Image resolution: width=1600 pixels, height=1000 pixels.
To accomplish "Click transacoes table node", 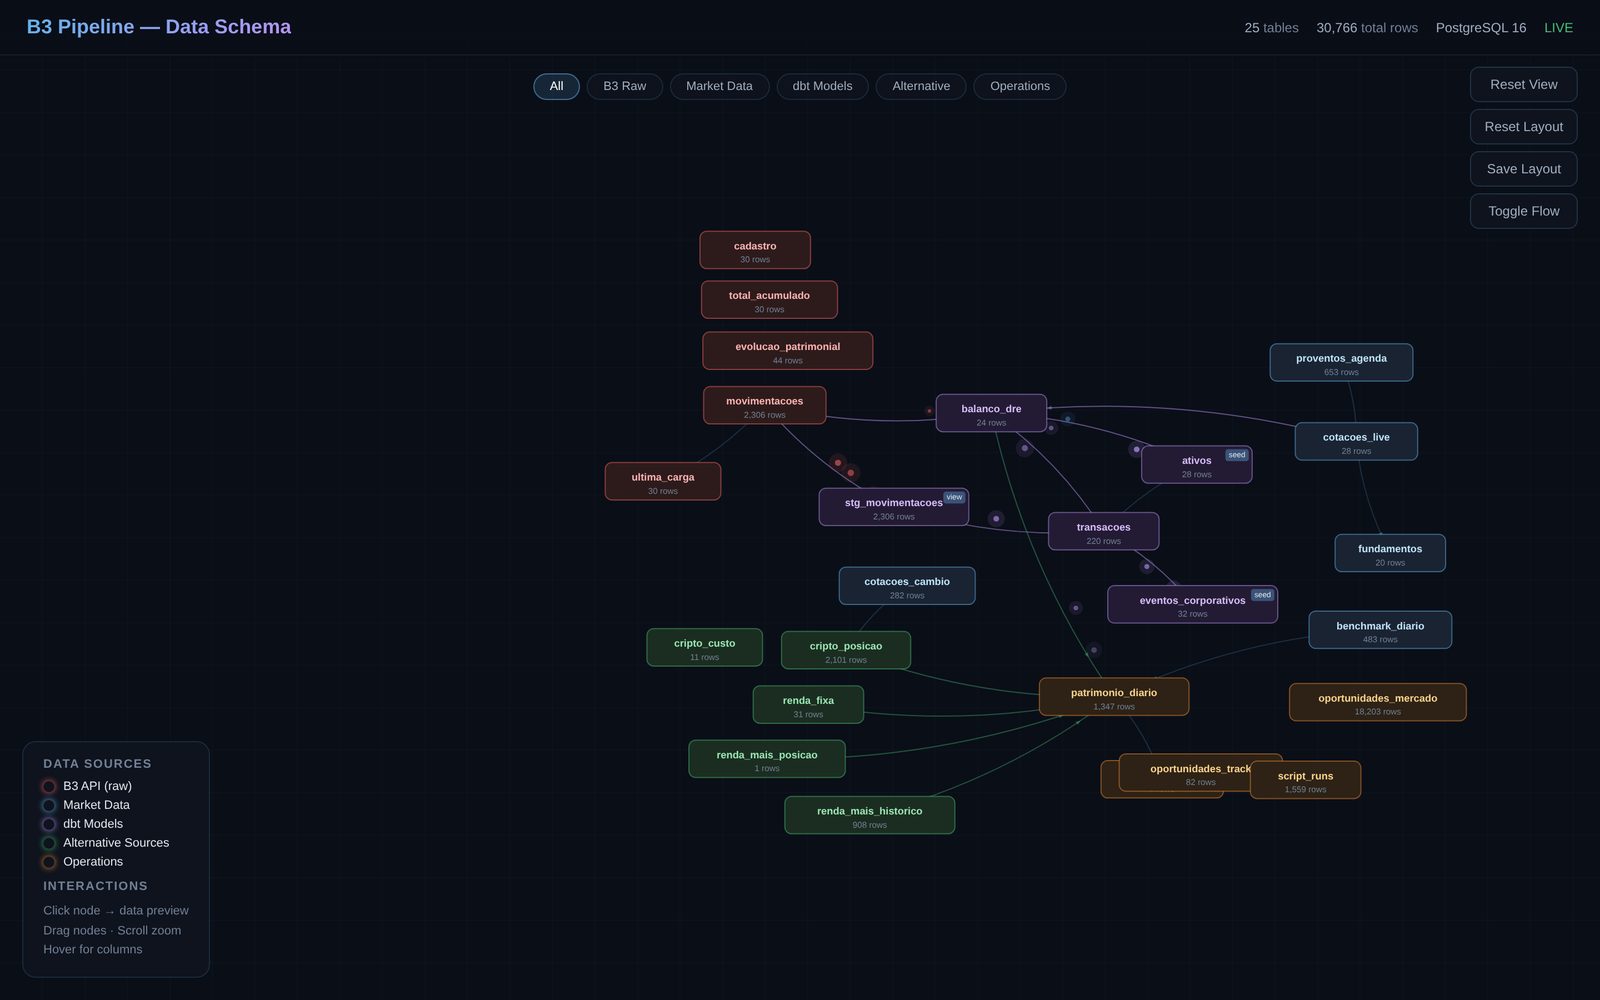I will click(1103, 531).
